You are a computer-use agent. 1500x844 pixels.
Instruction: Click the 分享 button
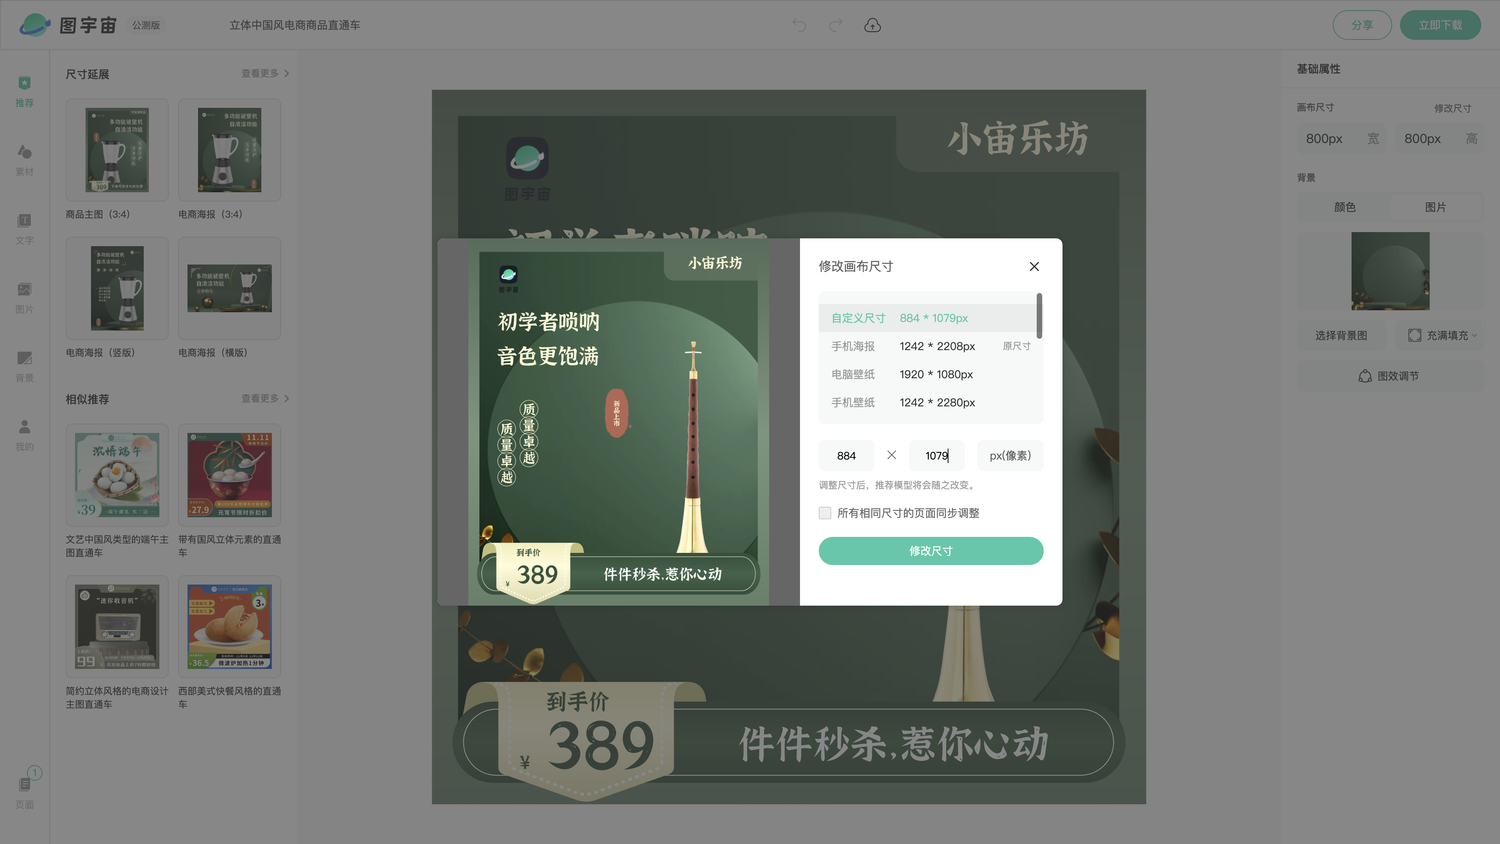(x=1362, y=25)
